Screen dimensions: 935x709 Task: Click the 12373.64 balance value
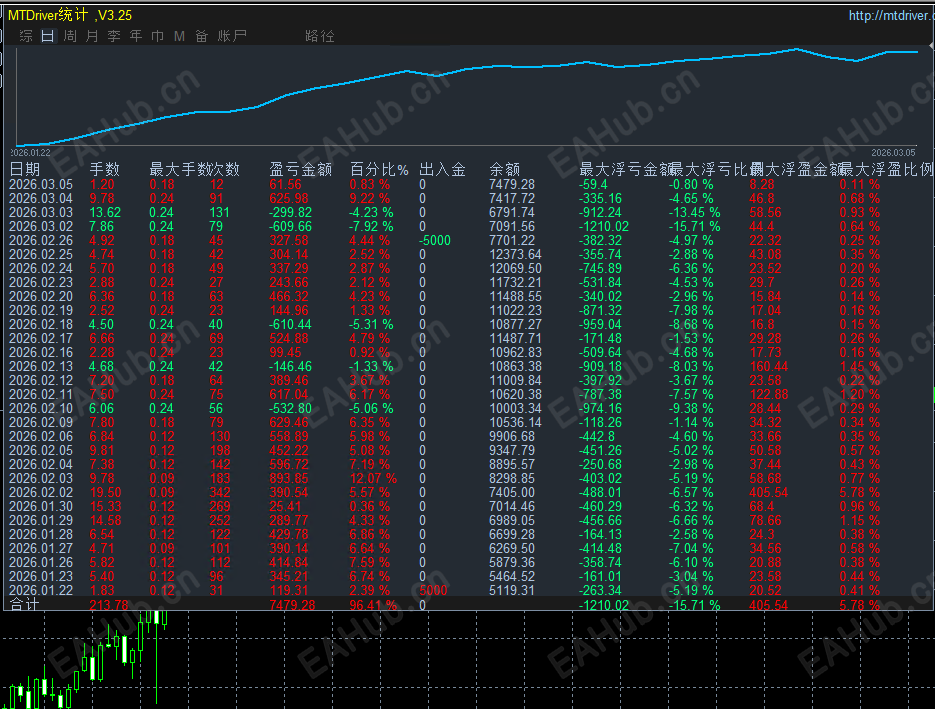point(515,254)
